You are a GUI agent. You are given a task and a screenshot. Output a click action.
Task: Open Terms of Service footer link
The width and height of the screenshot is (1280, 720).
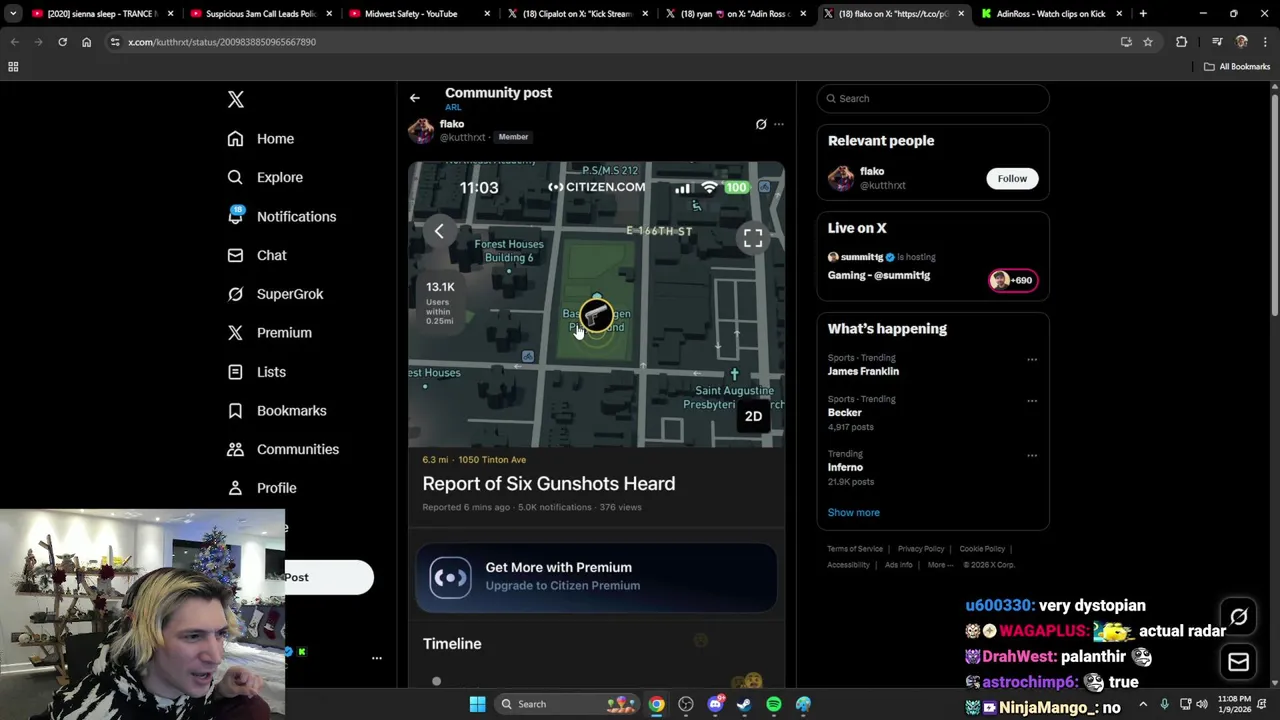click(855, 549)
